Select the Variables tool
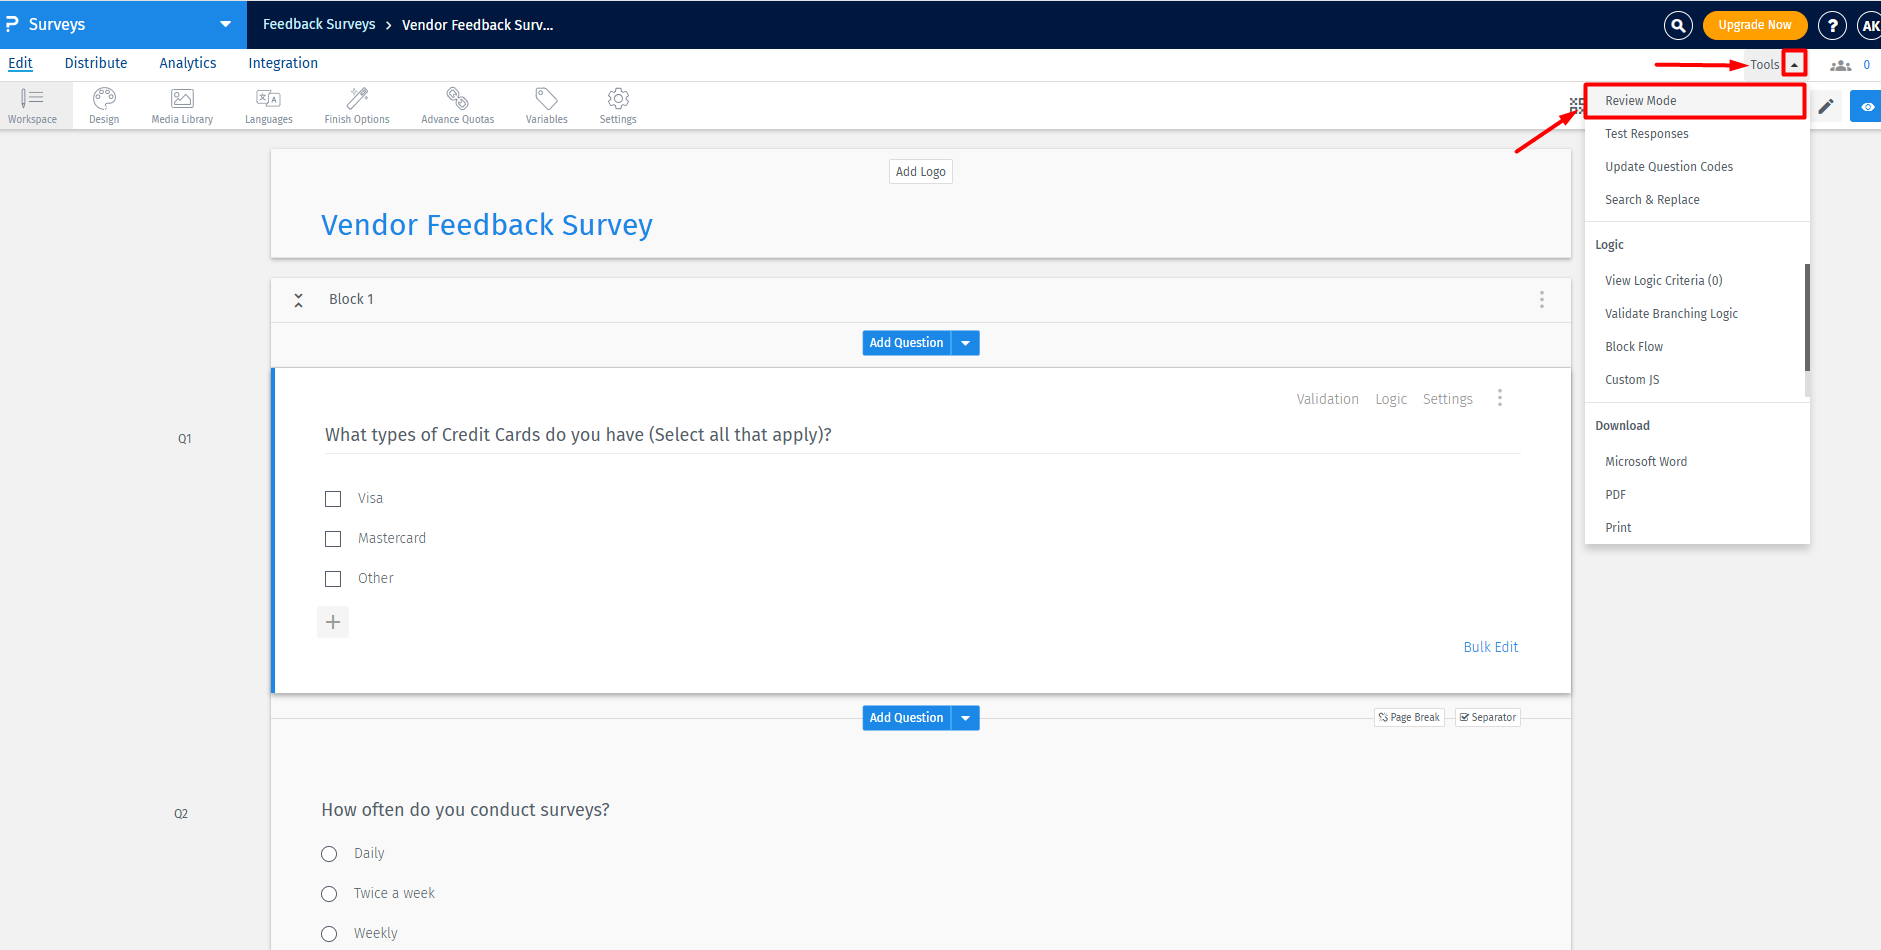This screenshot has height=950, width=1881. pos(546,105)
